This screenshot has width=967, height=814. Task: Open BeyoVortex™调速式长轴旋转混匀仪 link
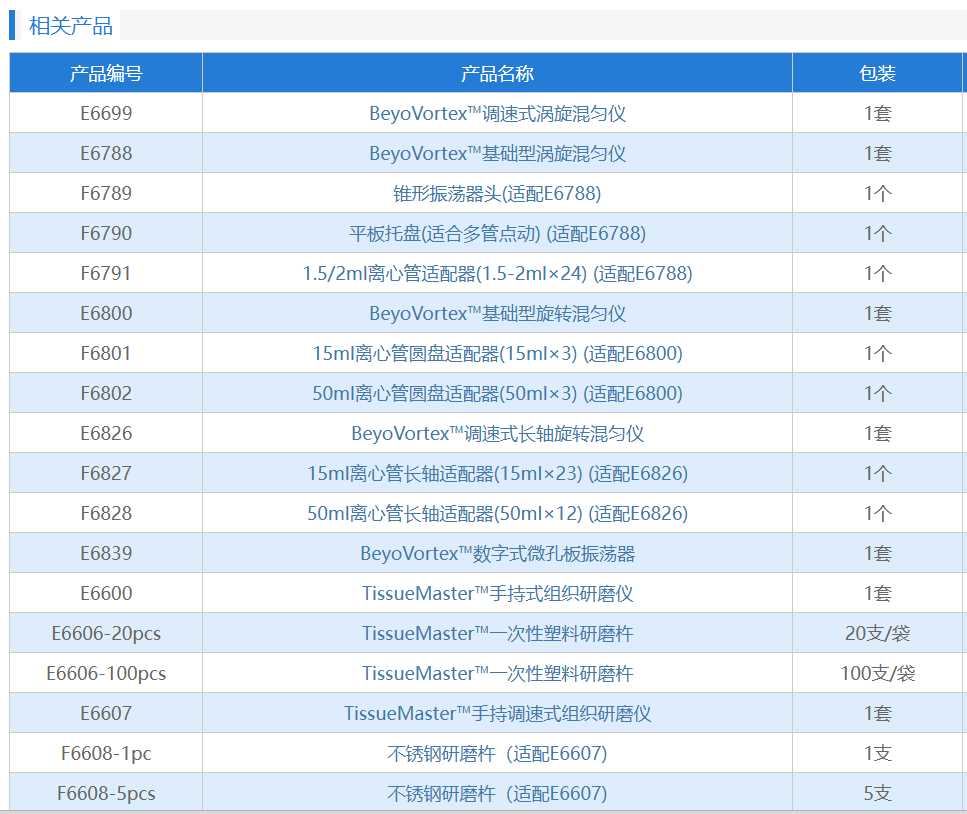pyautogui.click(x=497, y=433)
